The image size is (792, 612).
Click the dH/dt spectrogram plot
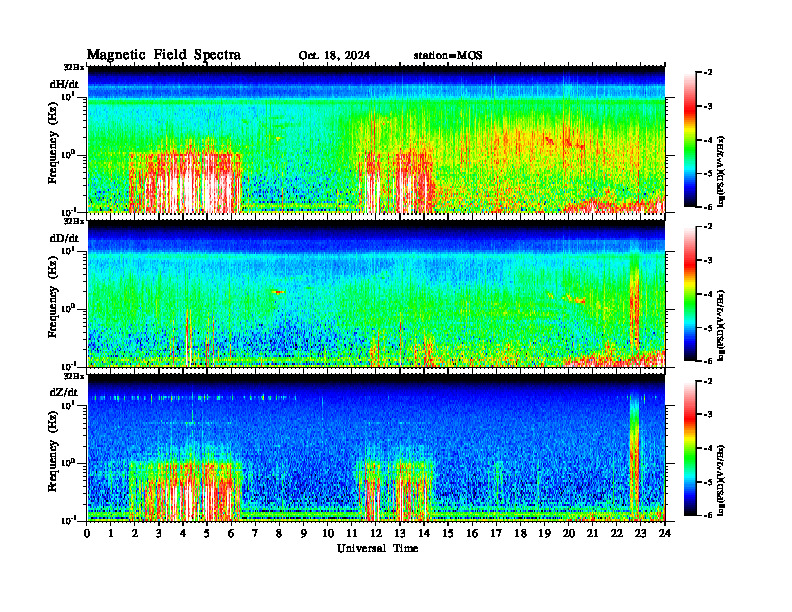376,139
